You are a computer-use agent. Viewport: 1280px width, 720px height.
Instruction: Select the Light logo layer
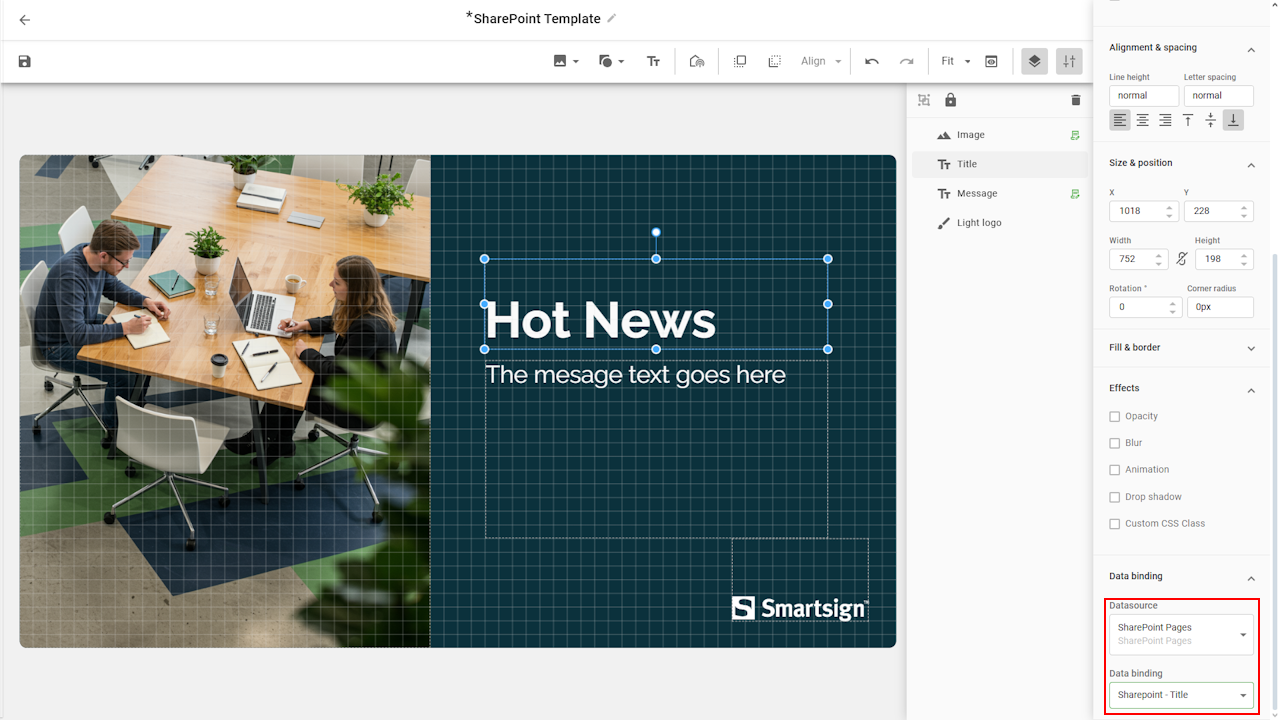click(978, 223)
